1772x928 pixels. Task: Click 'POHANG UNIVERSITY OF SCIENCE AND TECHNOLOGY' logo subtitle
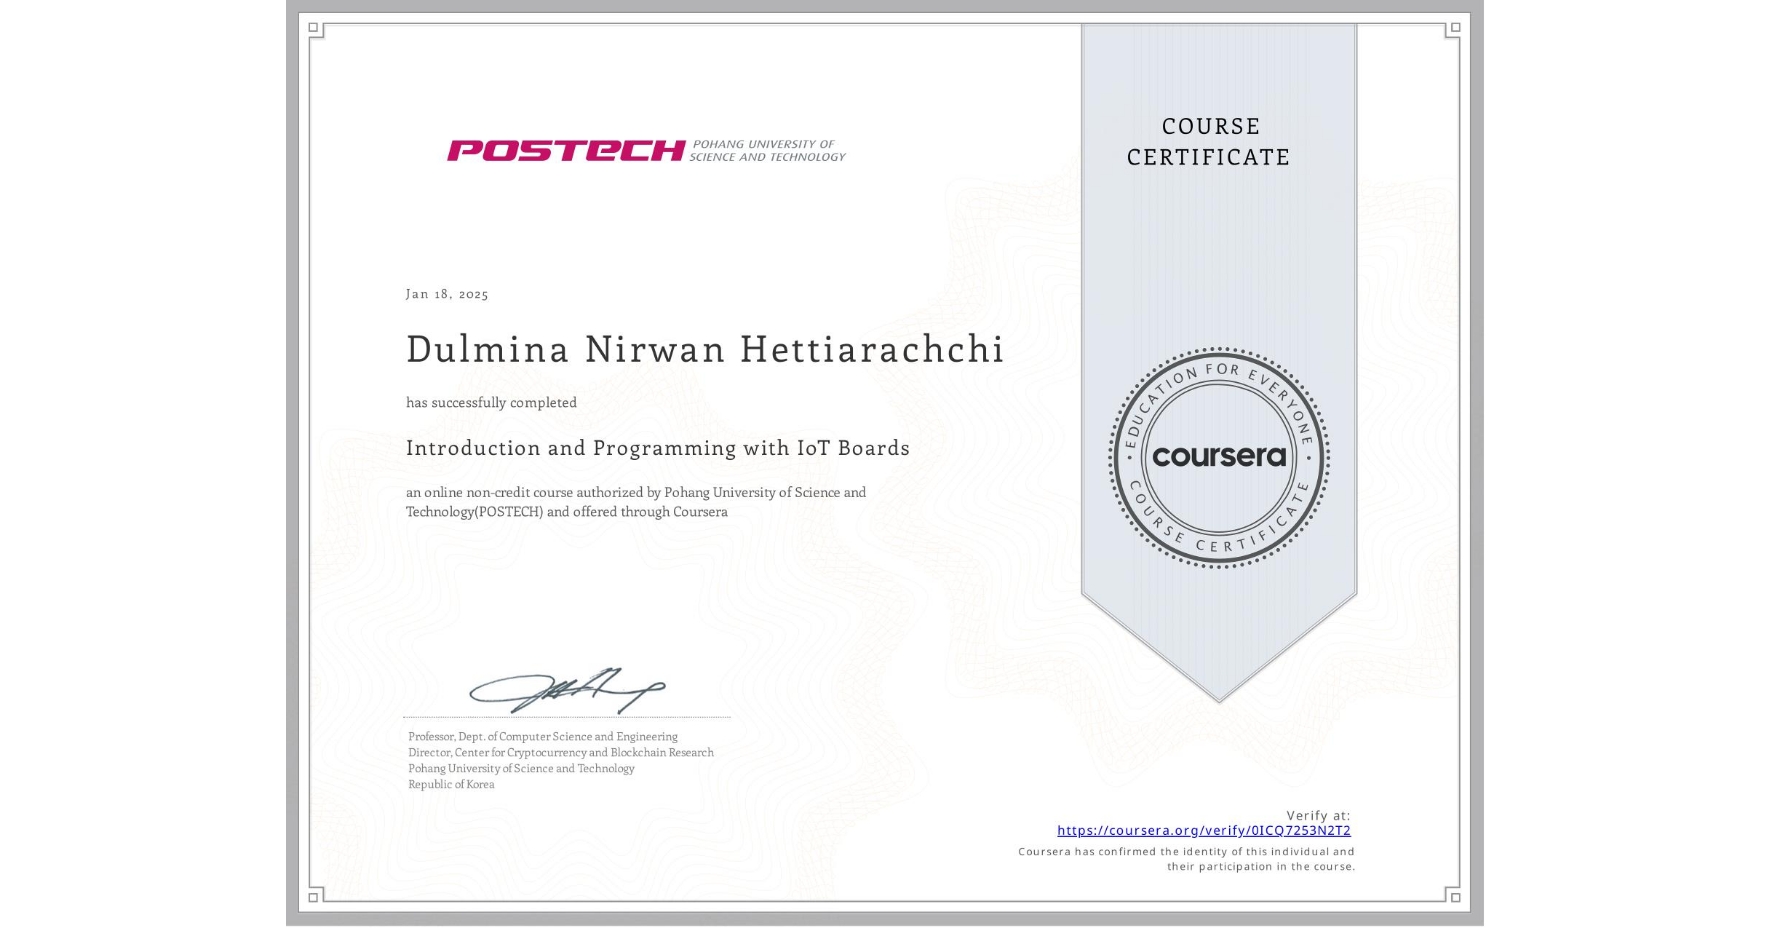coord(768,151)
